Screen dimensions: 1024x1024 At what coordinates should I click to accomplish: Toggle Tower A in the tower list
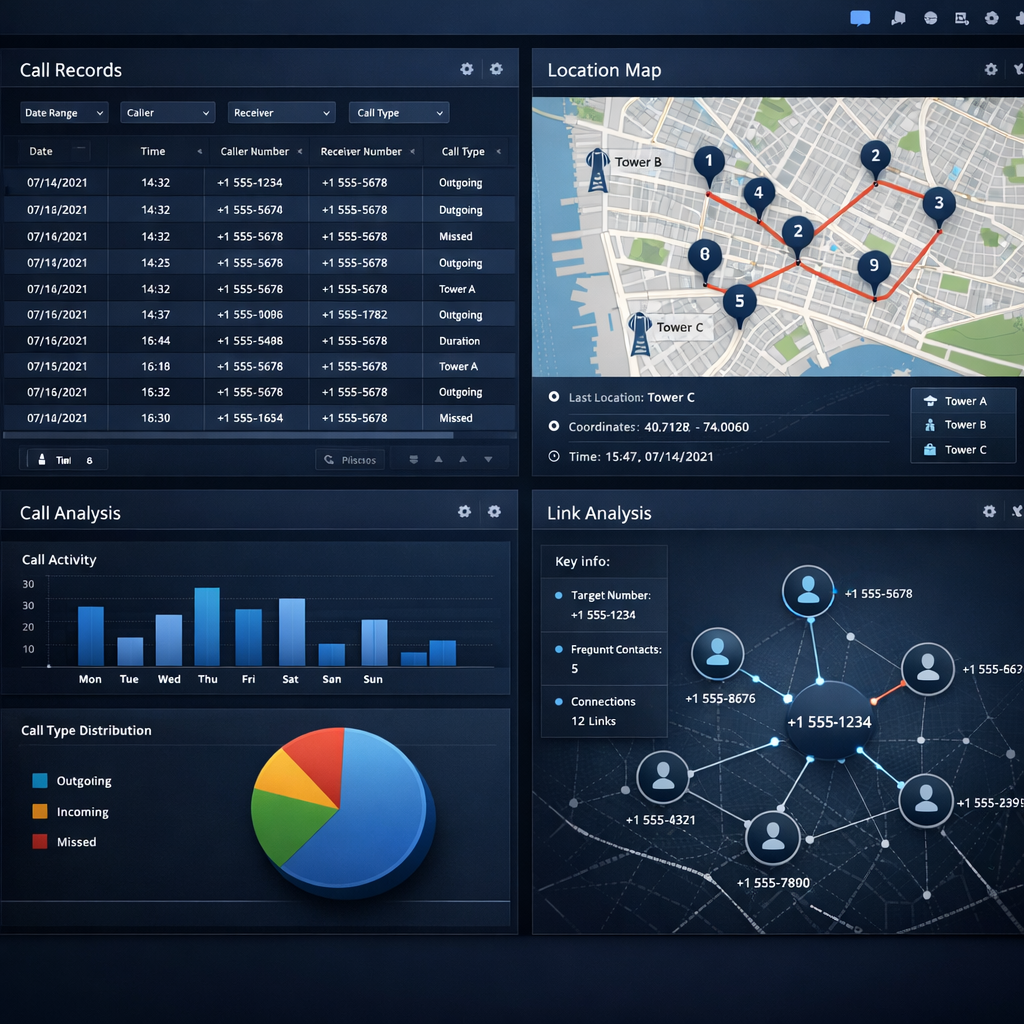pyautogui.click(x=963, y=400)
